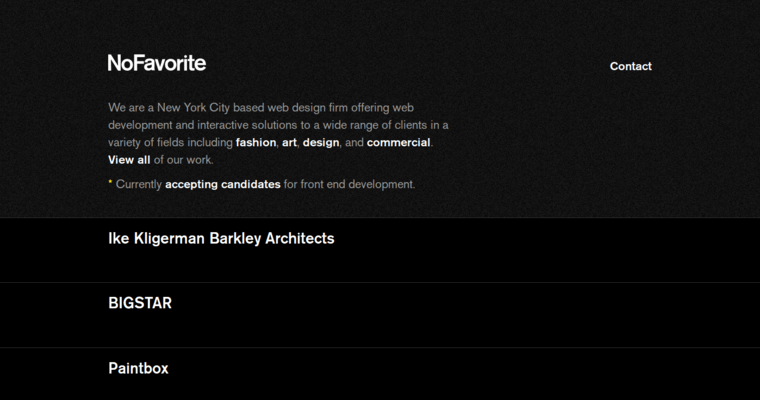
Task: Click the NoFavorite logo
Action: point(157,63)
